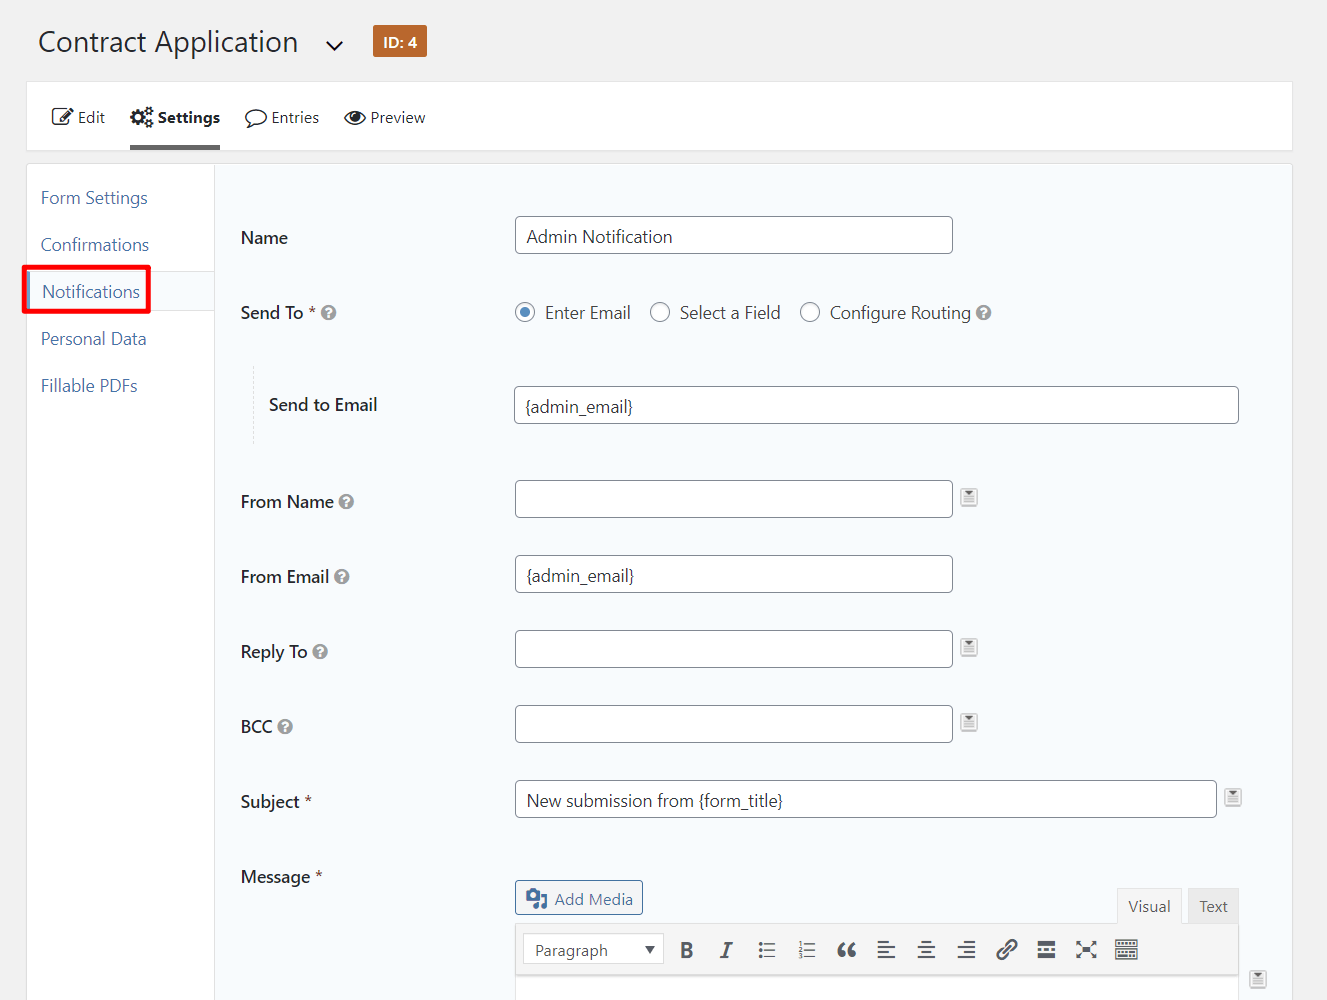Insert a hyperlink using the editor toolbar

[x=1006, y=949]
